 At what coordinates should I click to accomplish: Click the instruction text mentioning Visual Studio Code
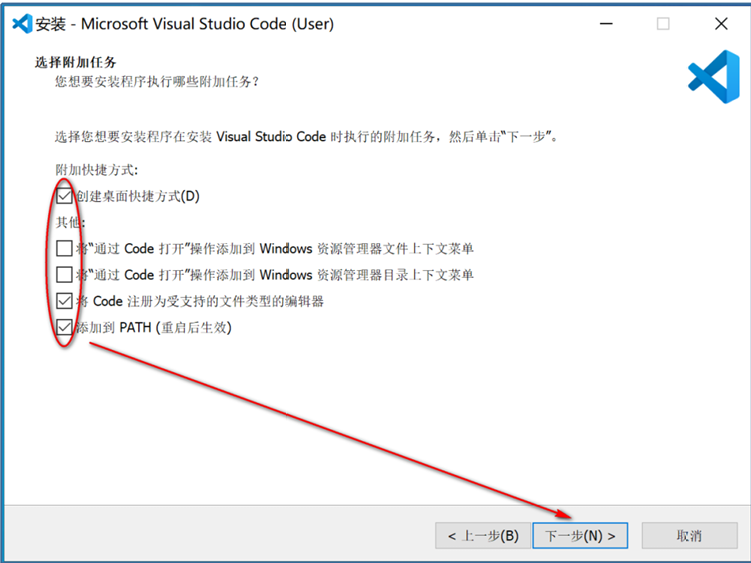point(307,137)
